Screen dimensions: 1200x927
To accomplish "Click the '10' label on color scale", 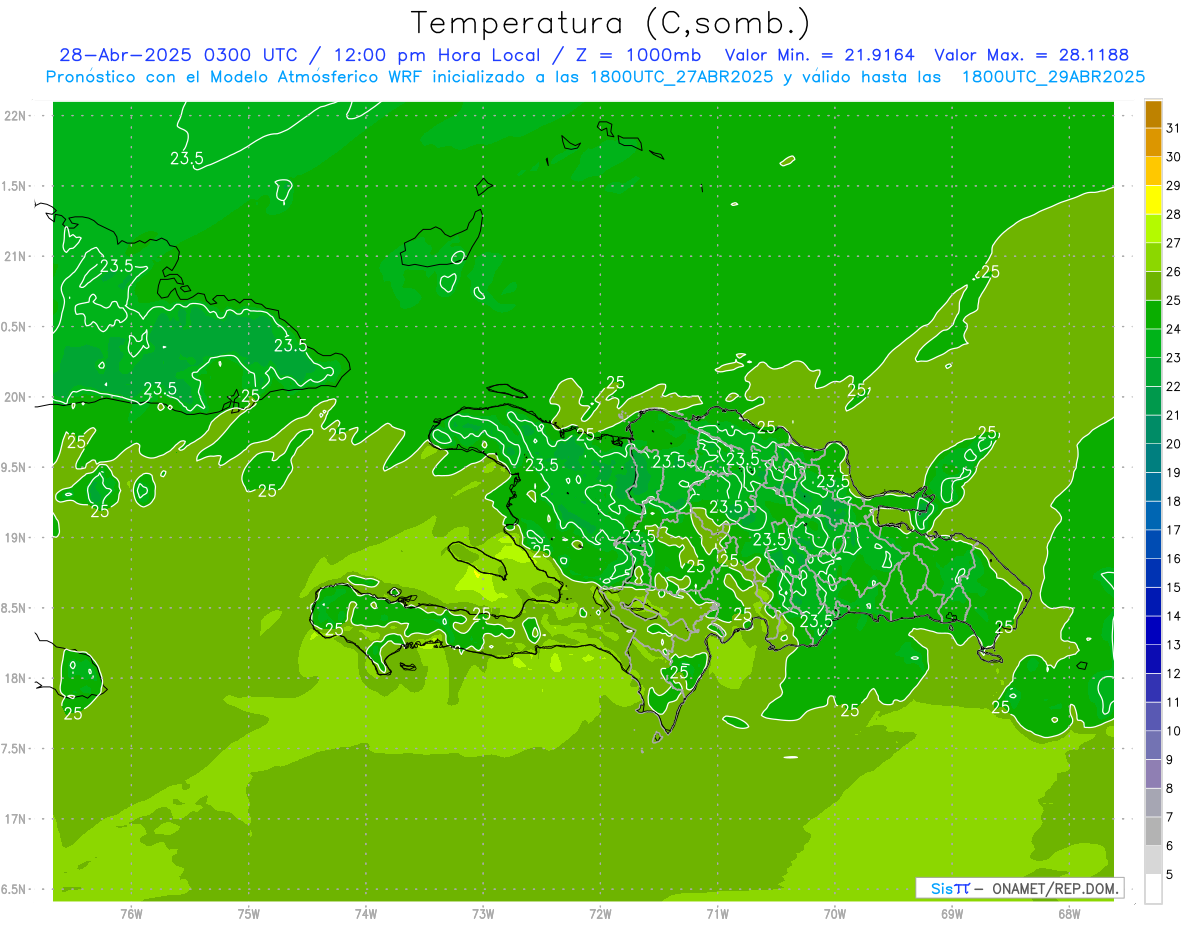I will pyautogui.click(x=1174, y=731).
